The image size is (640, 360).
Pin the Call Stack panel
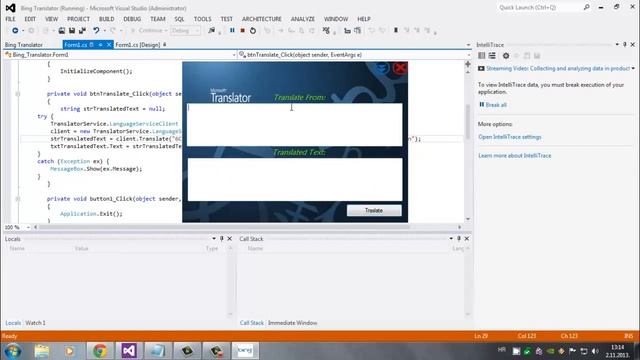pos(459,239)
